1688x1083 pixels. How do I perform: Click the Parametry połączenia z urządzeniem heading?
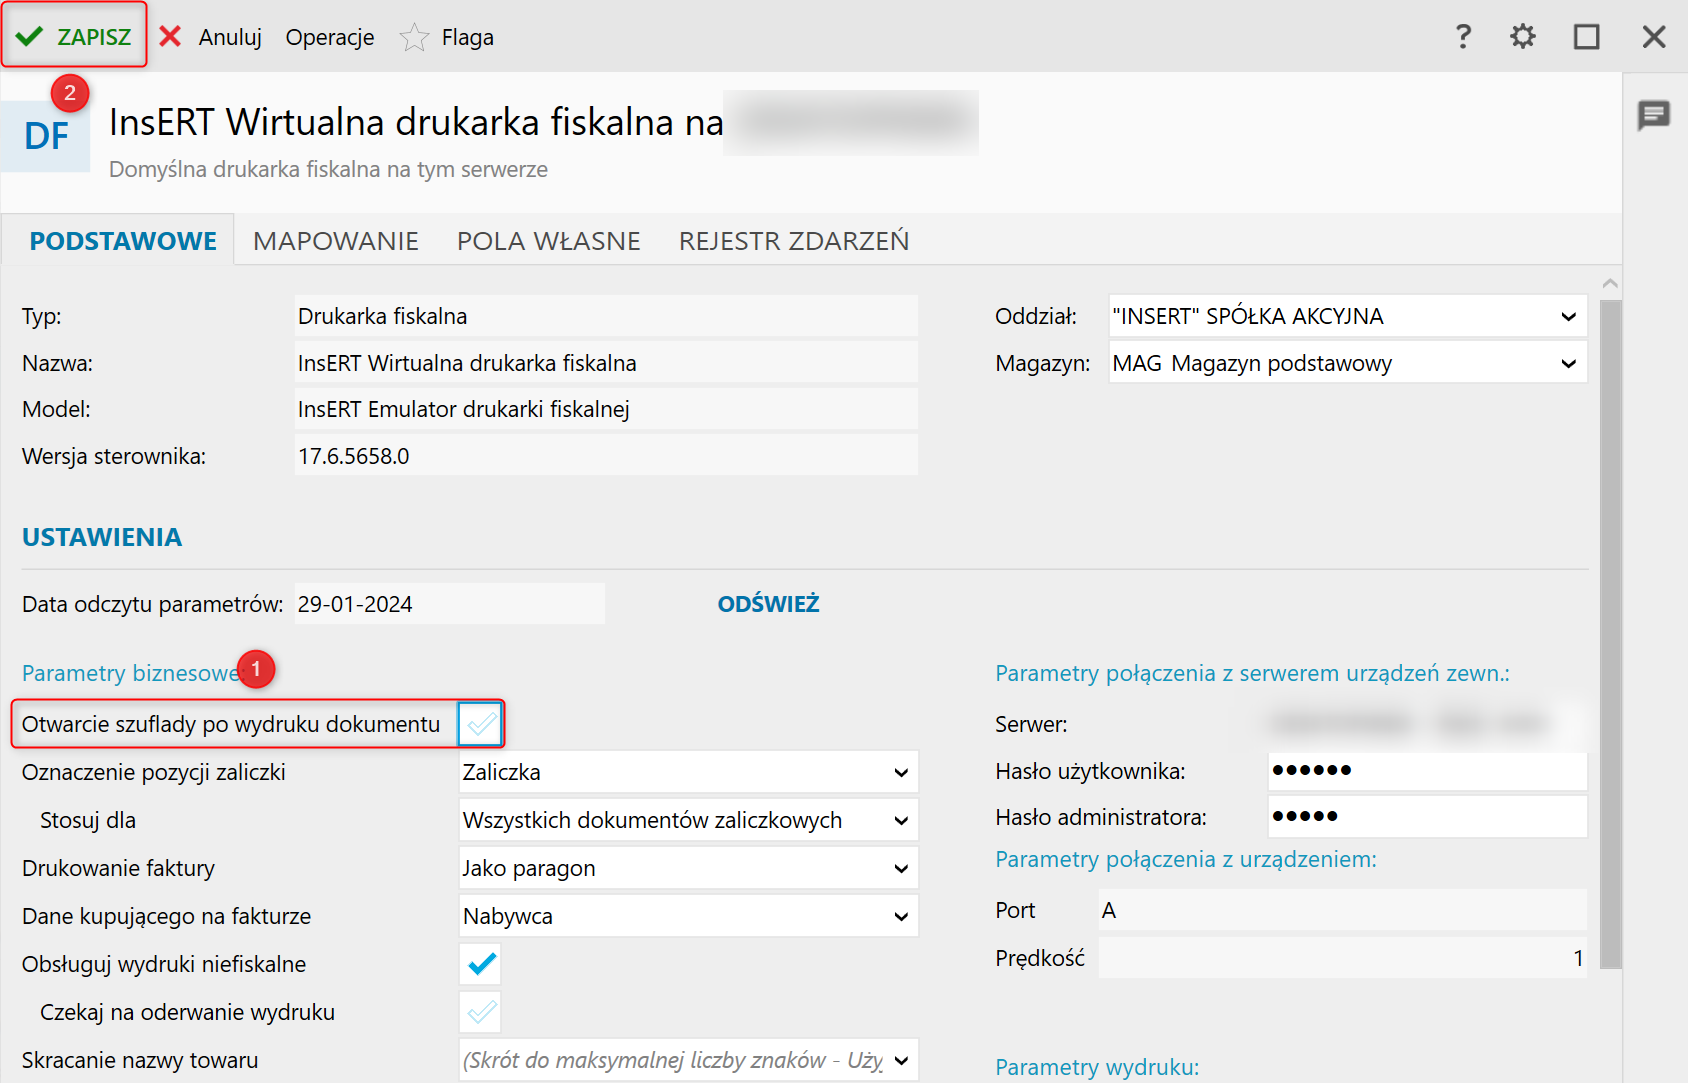(x=1186, y=859)
